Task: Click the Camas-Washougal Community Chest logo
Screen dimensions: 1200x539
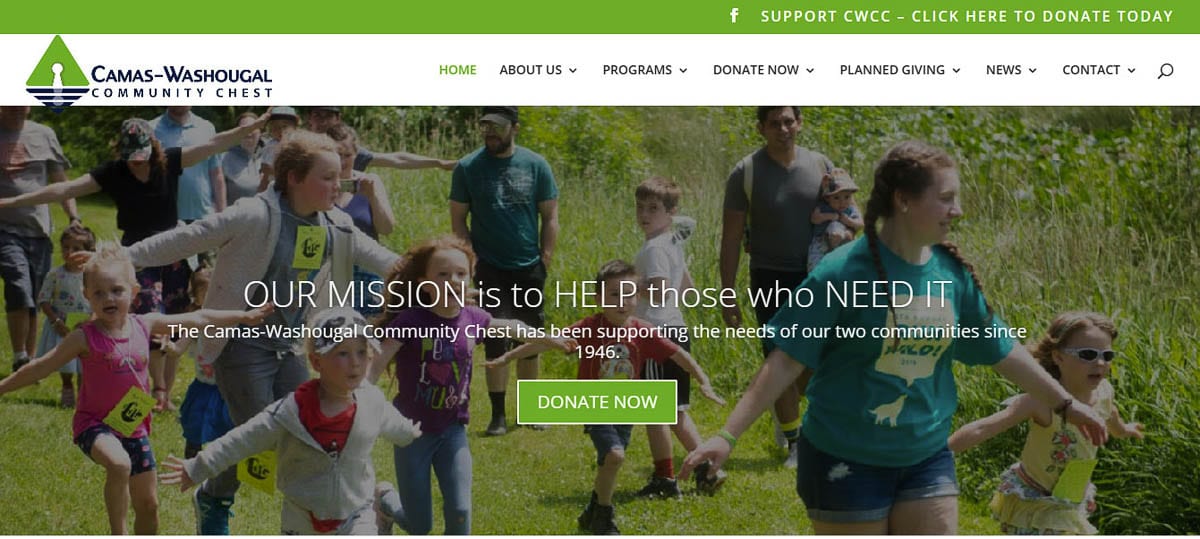Action: [x=149, y=71]
